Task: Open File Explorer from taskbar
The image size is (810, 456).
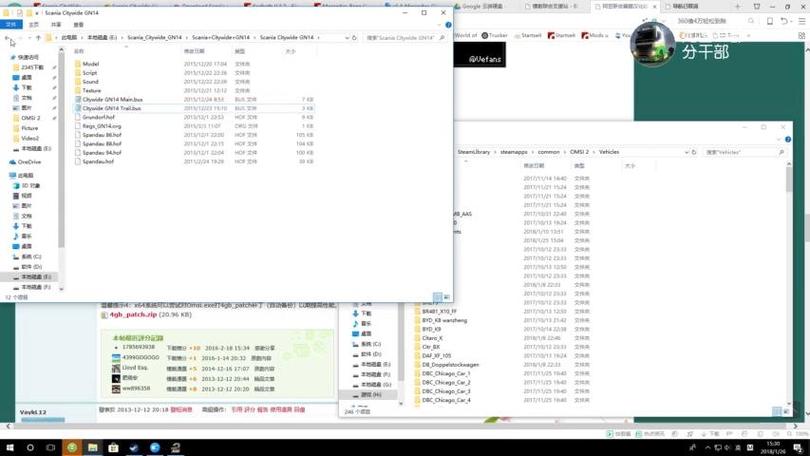Action: click(x=92, y=448)
